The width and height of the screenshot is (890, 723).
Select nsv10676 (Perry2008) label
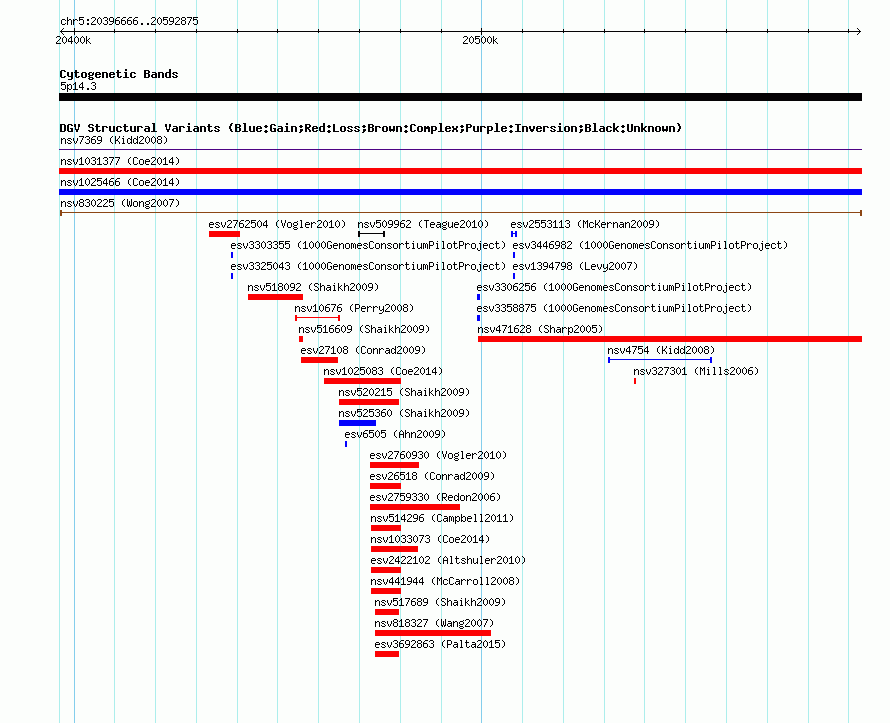pos(354,308)
